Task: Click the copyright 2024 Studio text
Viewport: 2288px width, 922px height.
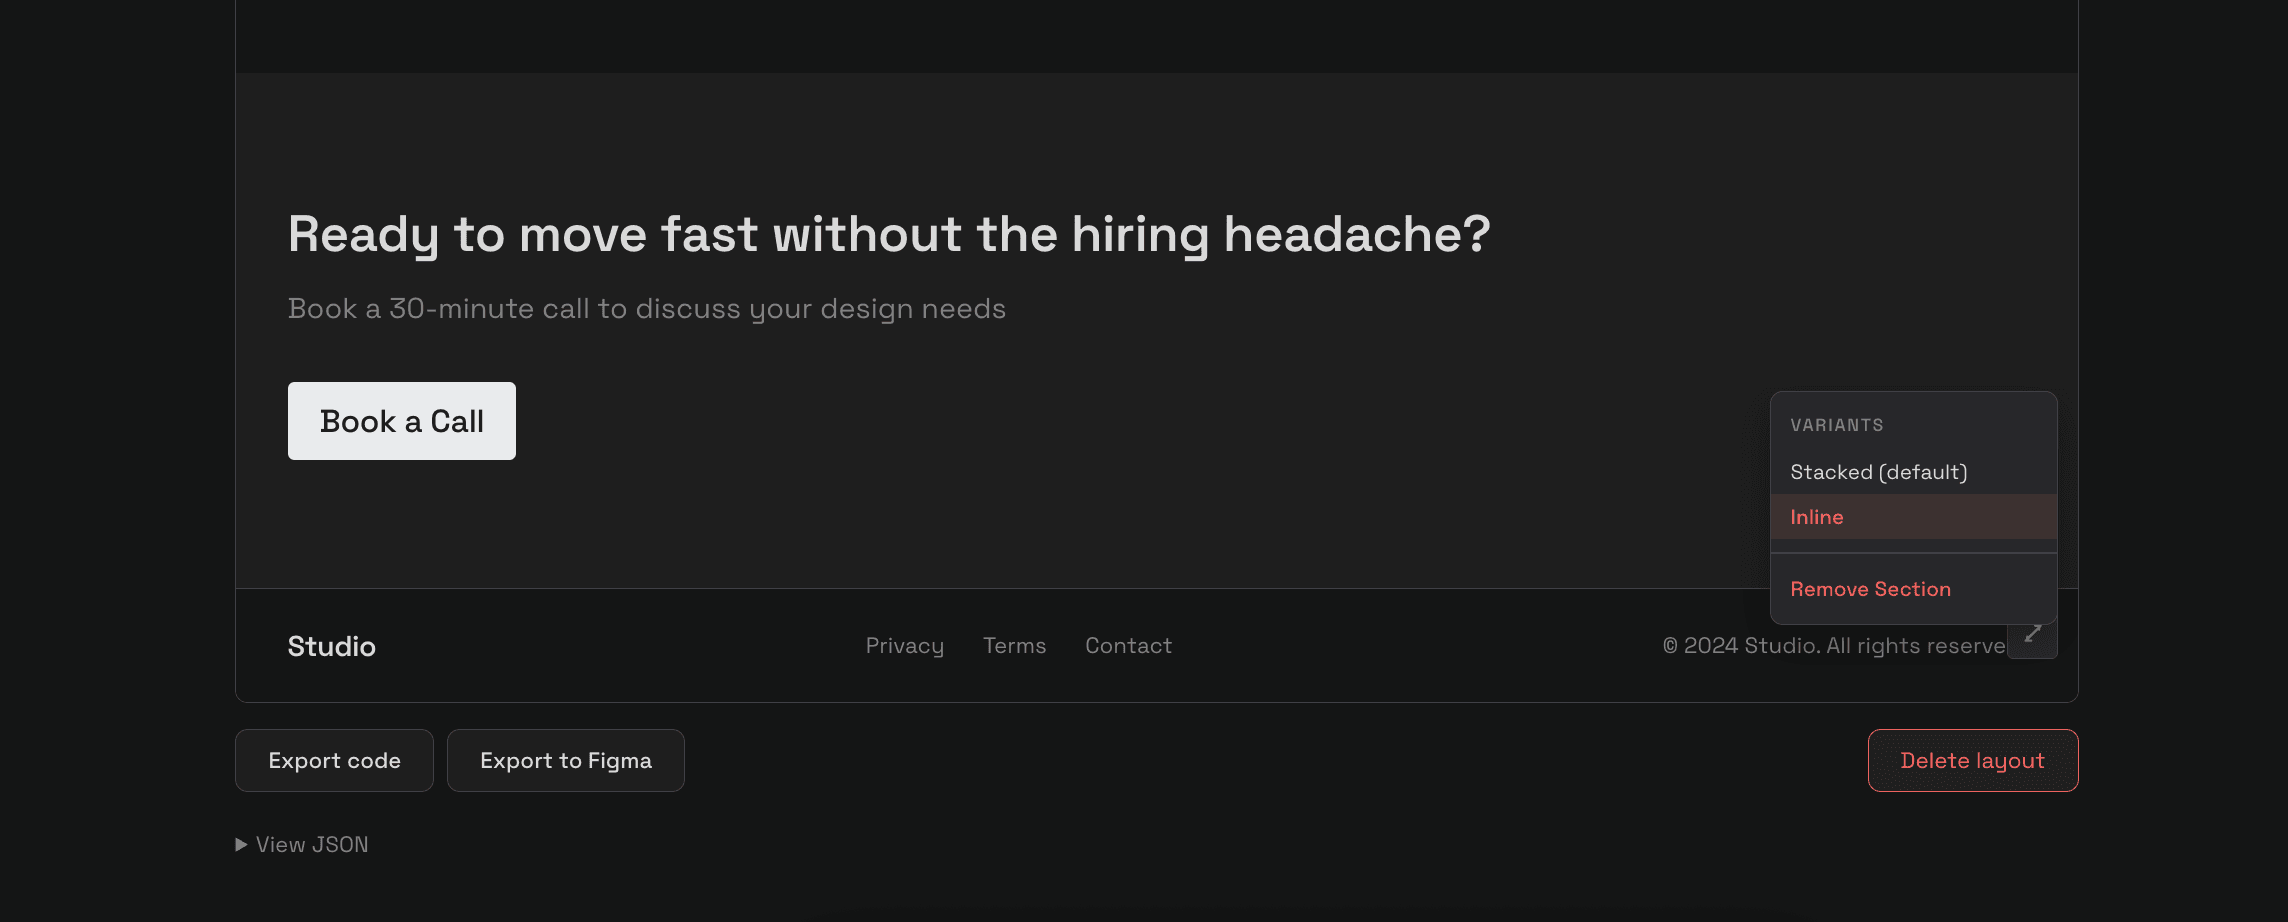Action: point(1832,646)
